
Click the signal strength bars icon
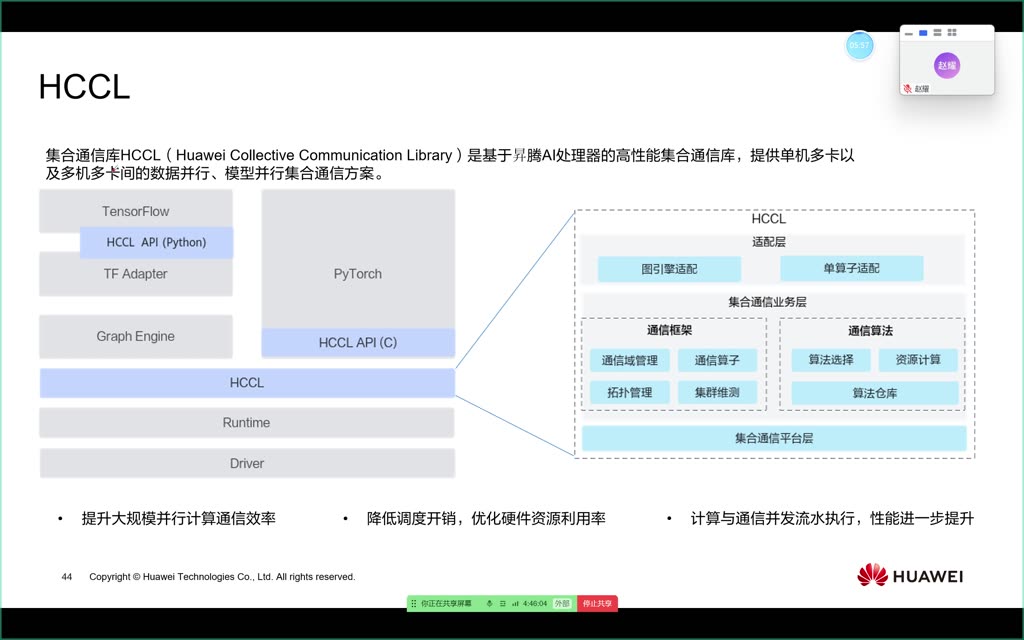[515, 603]
